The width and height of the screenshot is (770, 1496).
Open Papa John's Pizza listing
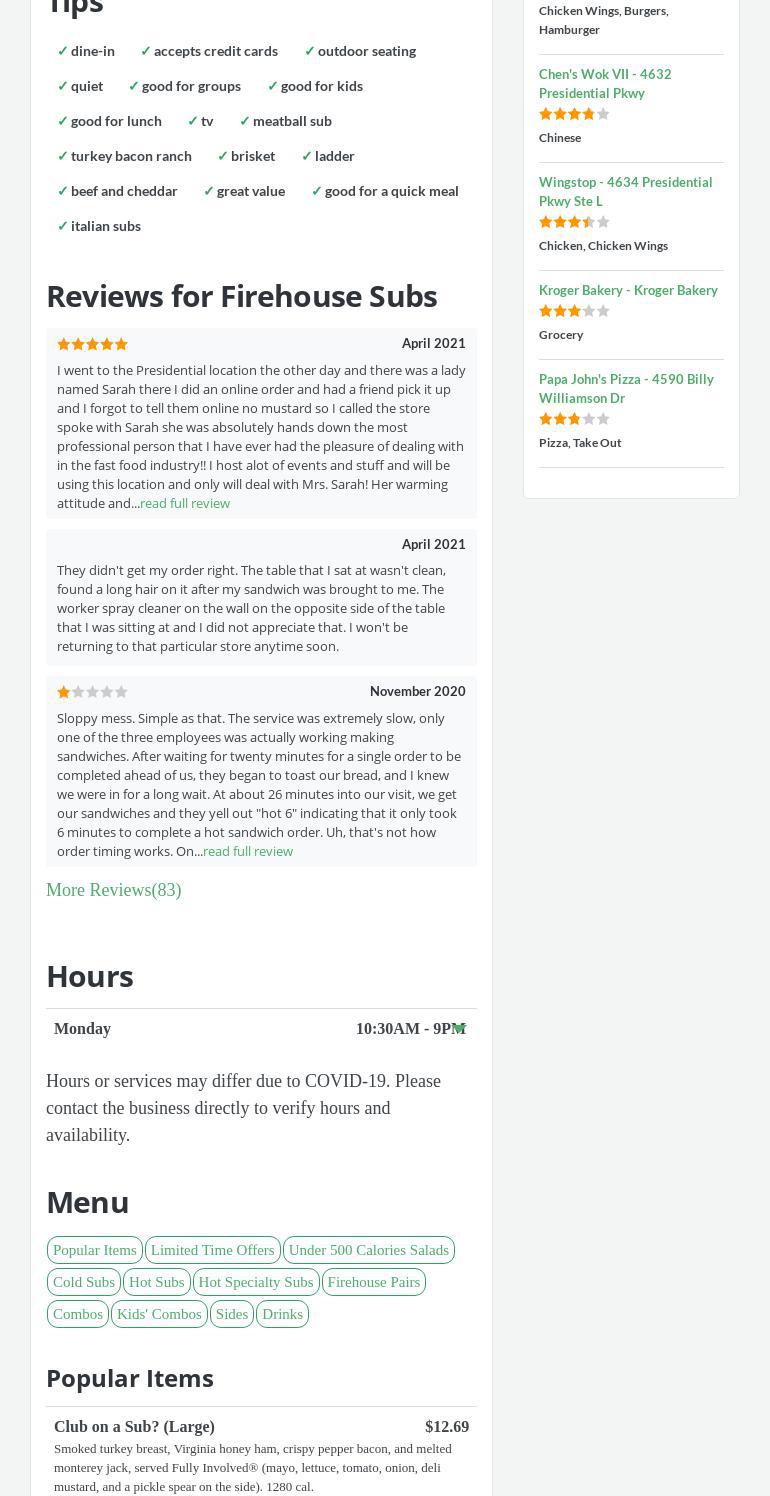click(626, 388)
